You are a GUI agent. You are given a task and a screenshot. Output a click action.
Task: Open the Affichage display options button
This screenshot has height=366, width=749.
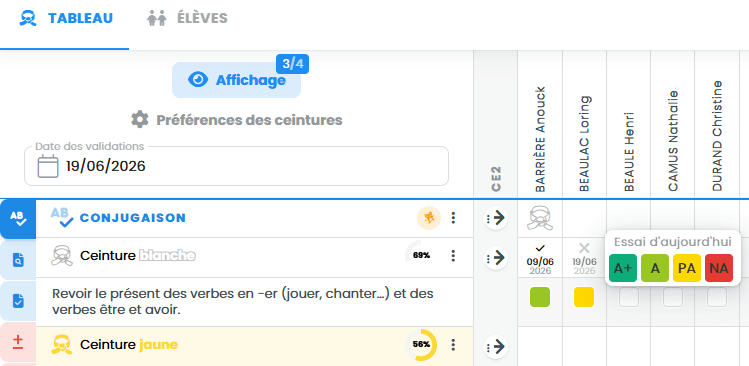[236, 80]
